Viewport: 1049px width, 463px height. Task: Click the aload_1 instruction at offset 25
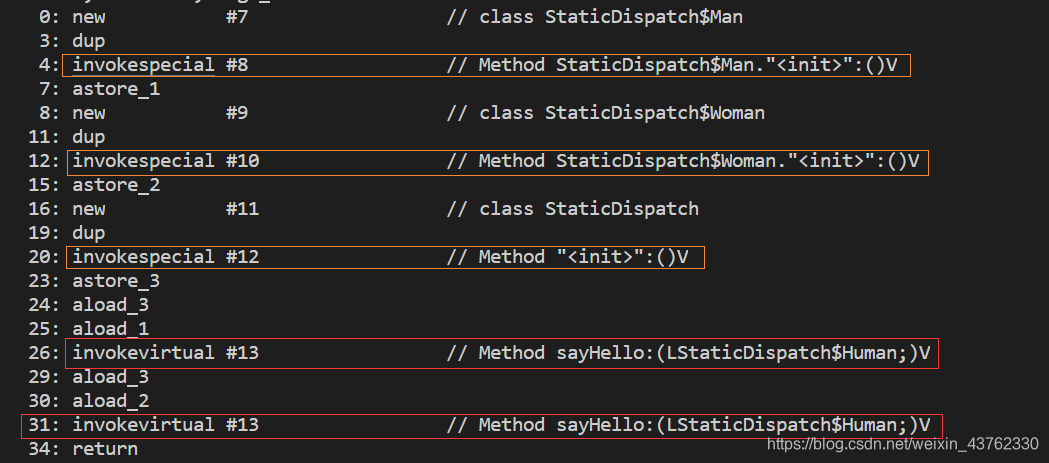click(110, 329)
